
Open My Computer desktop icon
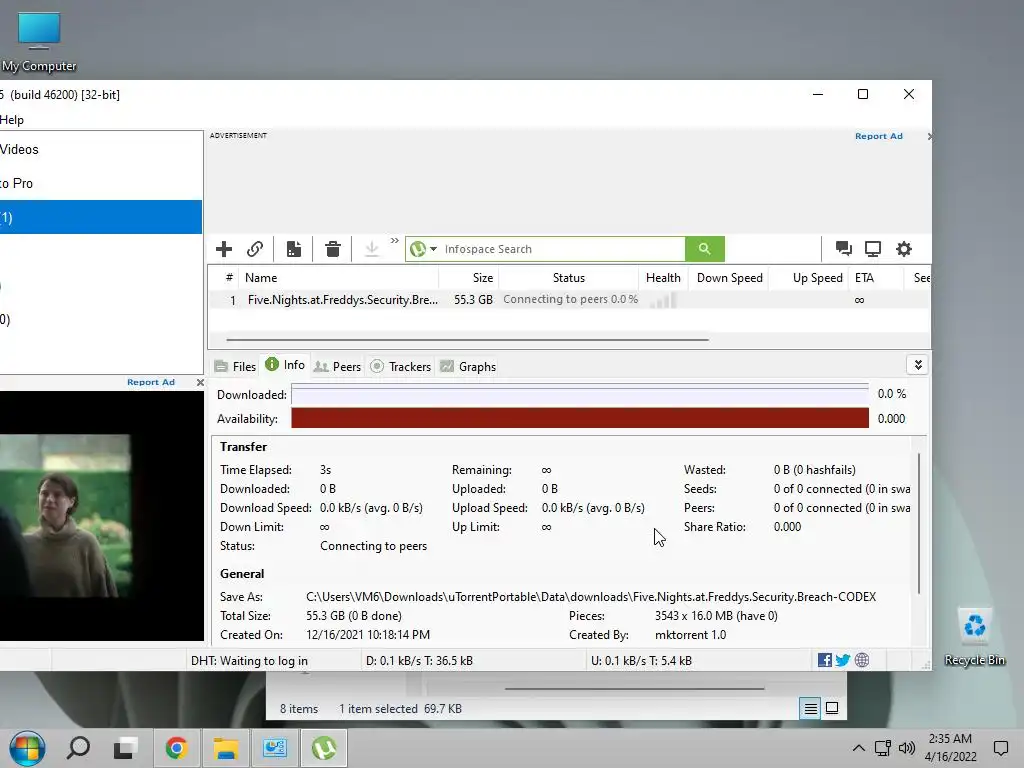[39, 42]
